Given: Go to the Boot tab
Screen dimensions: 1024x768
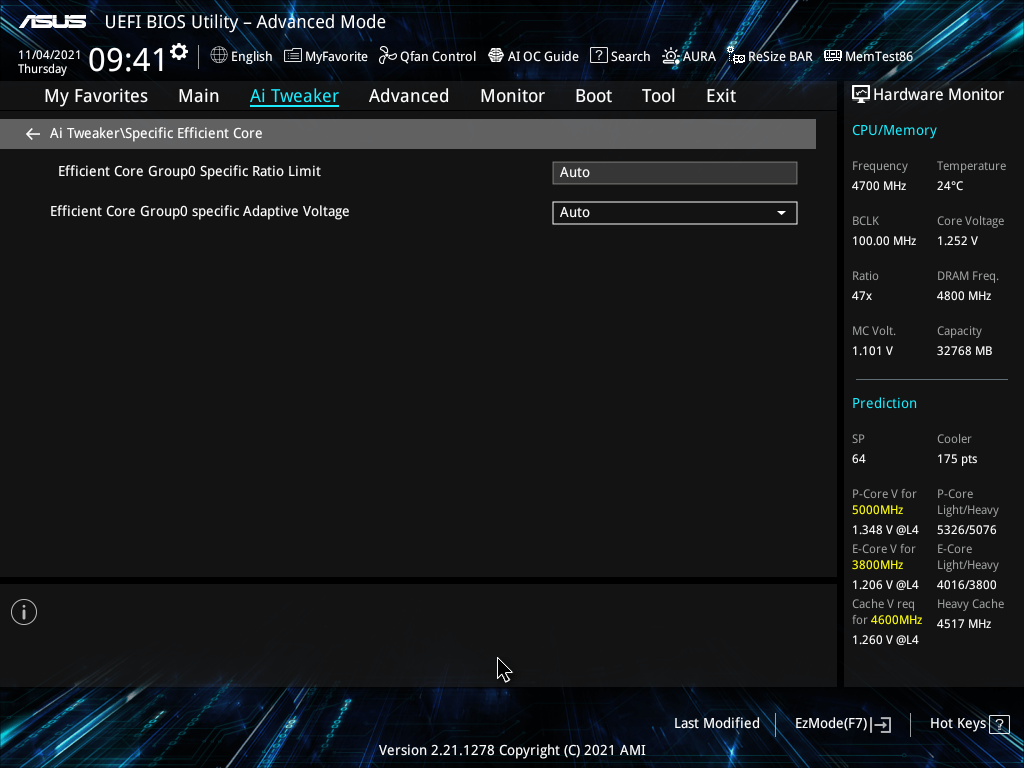Looking at the screenshot, I should coord(594,96).
